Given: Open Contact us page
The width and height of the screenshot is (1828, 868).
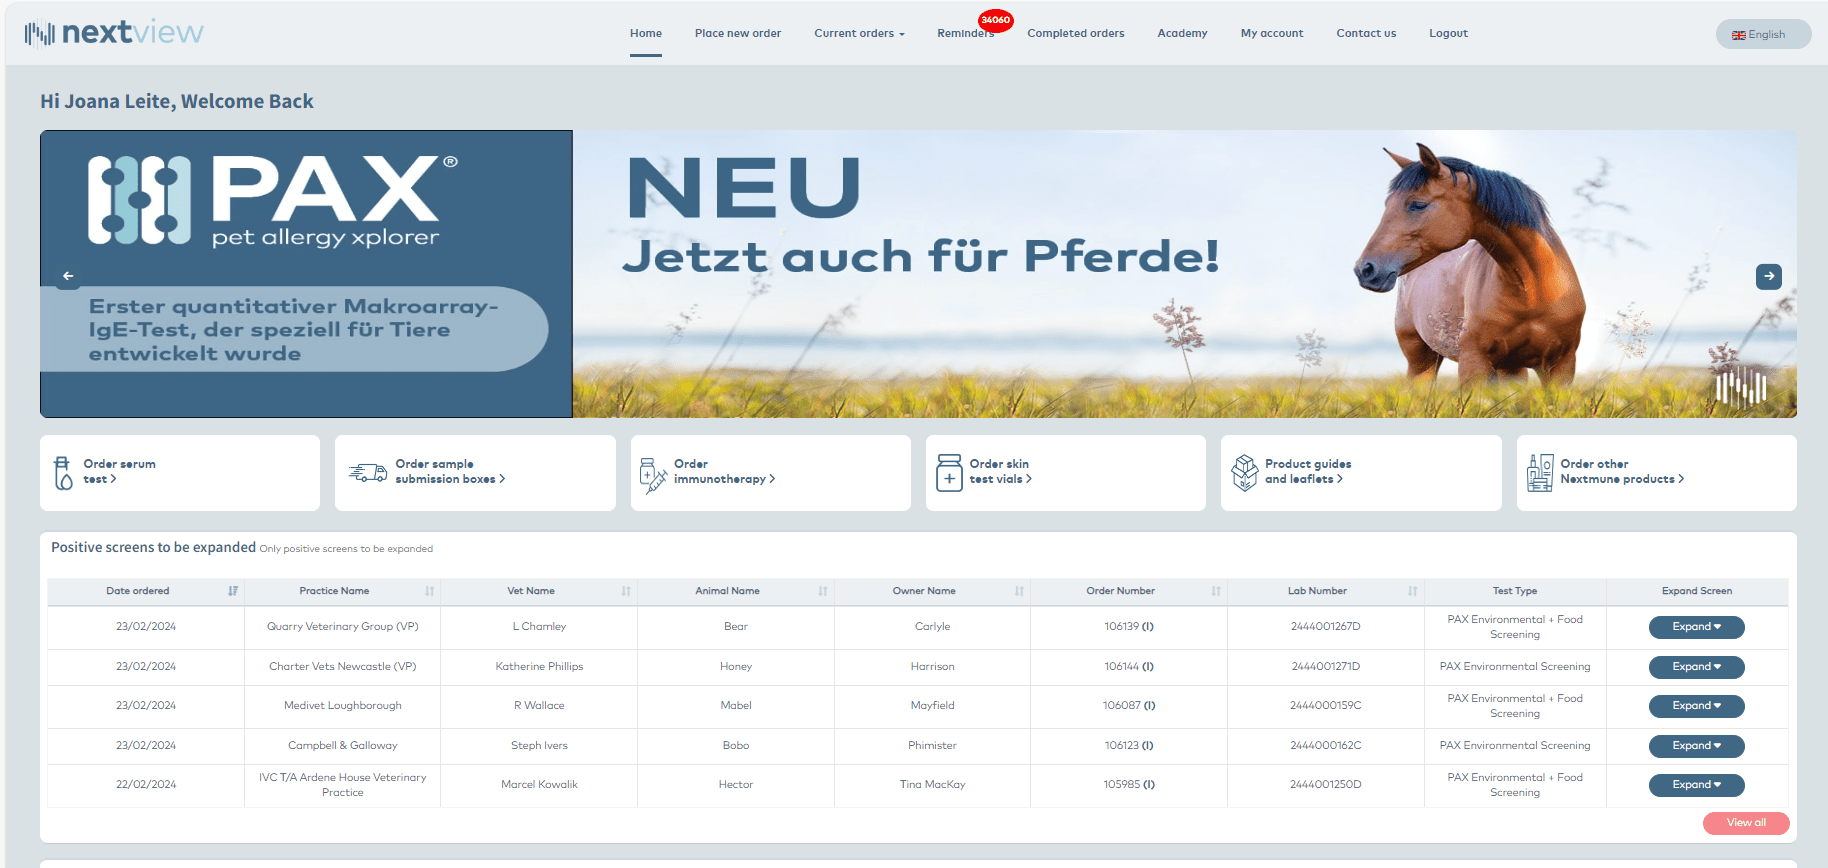Looking at the screenshot, I should (x=1366, y=33).
